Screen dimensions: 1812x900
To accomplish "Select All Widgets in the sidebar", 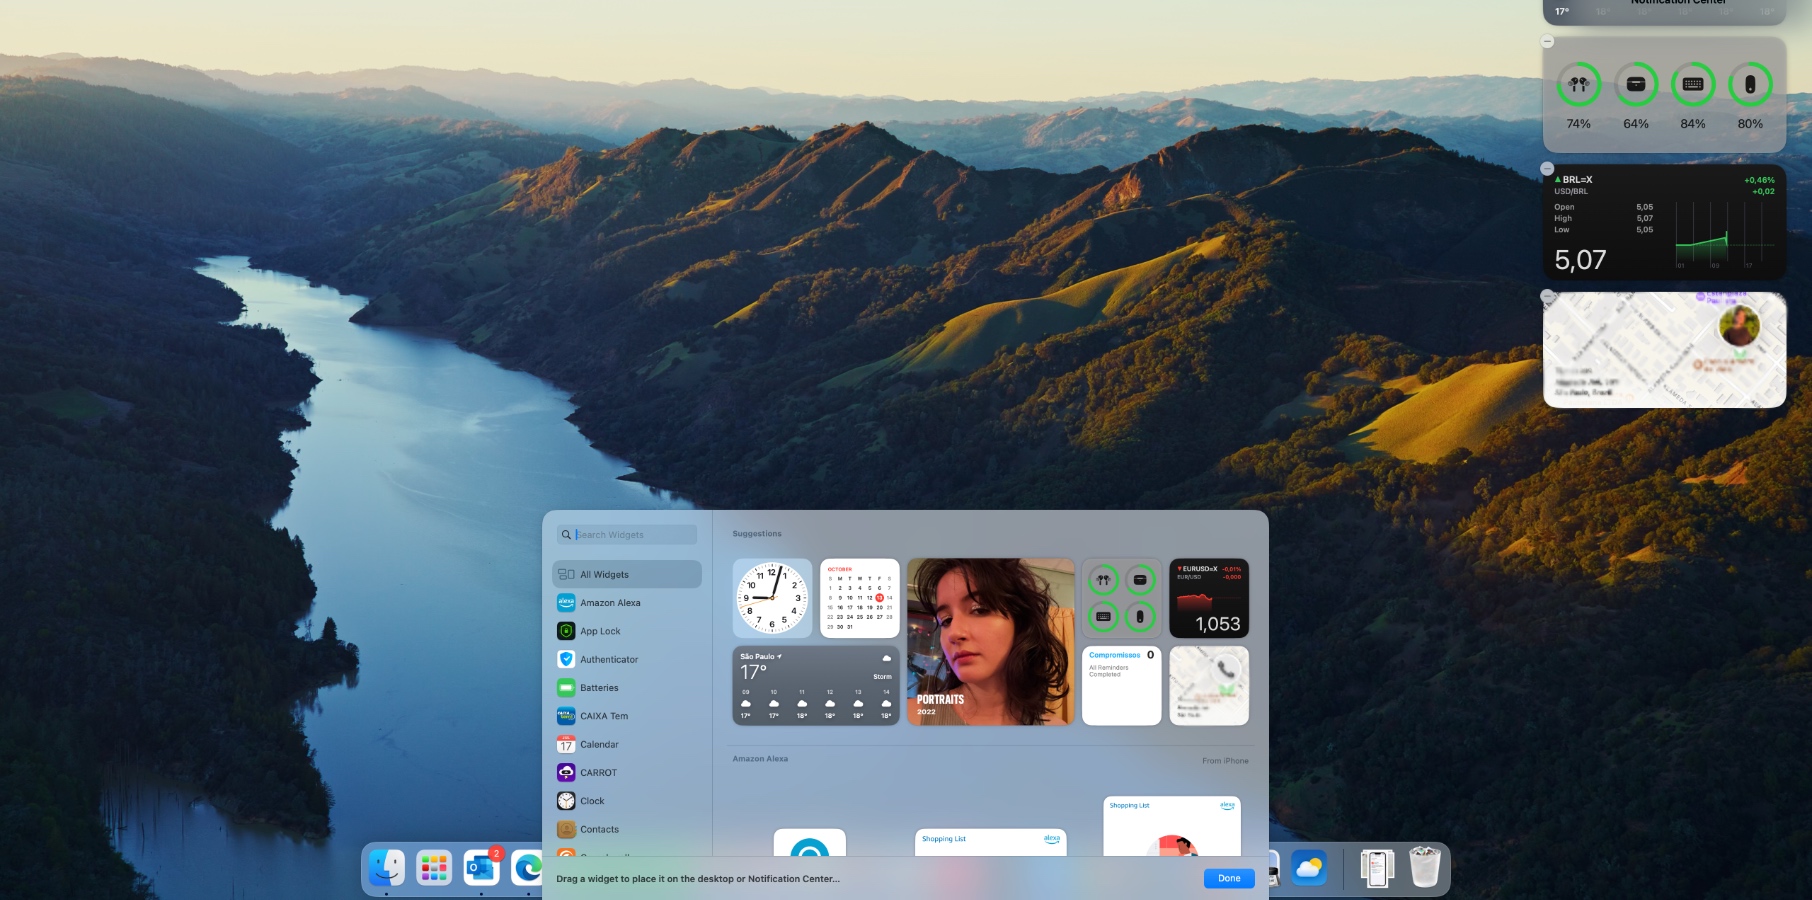I will (x=627, y=574).
